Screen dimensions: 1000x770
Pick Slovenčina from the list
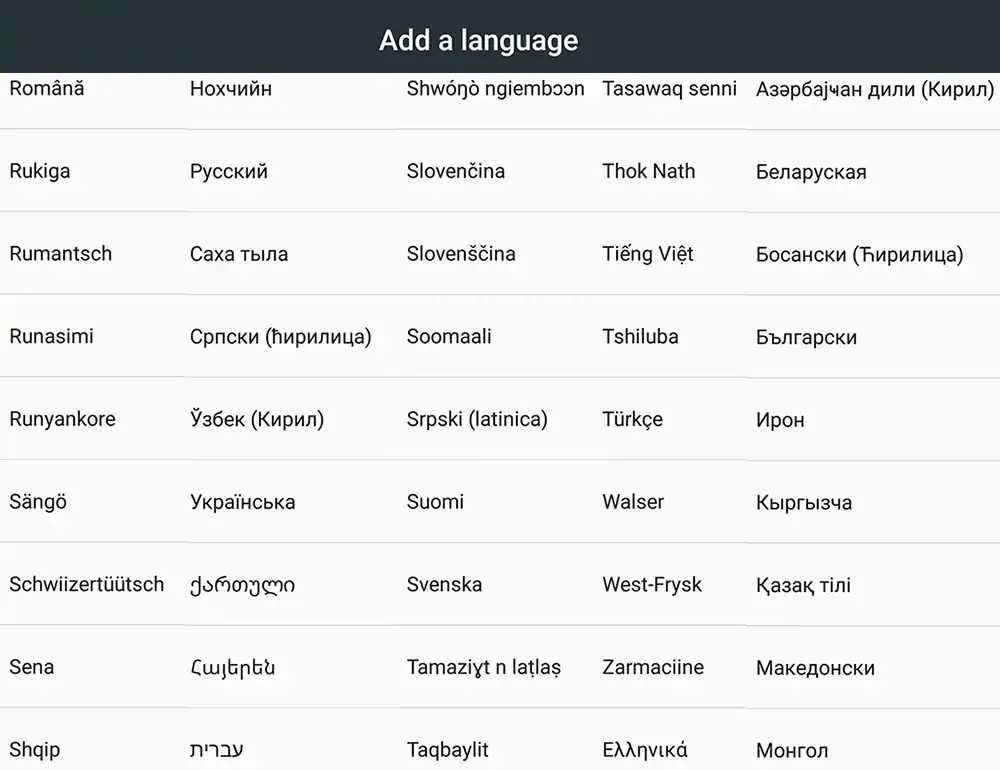coord(455,171)
